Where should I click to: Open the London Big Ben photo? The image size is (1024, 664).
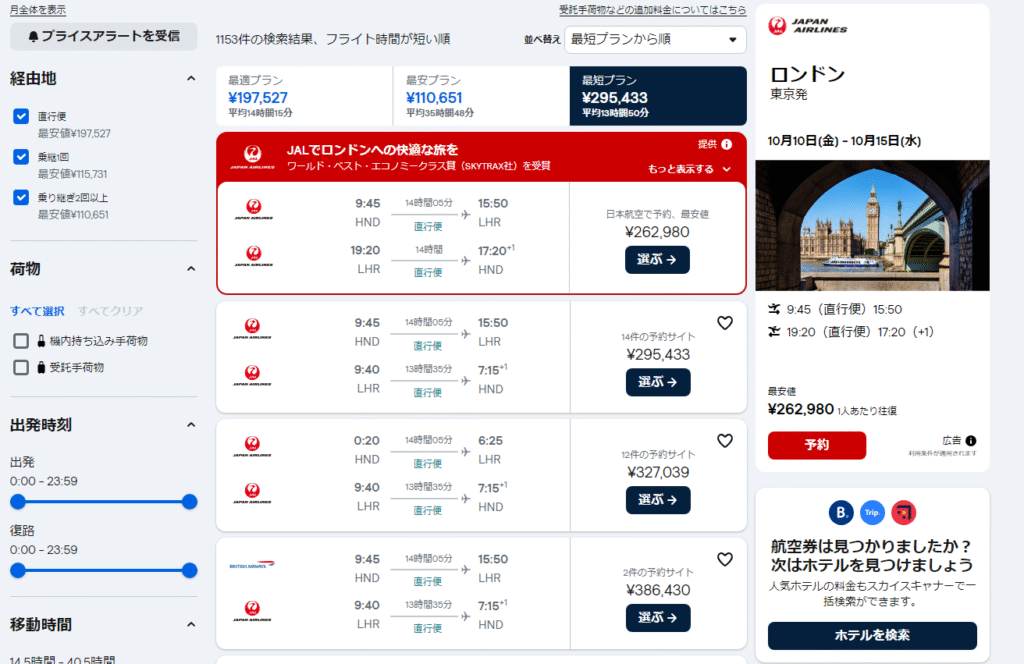[x=872, y=225]
